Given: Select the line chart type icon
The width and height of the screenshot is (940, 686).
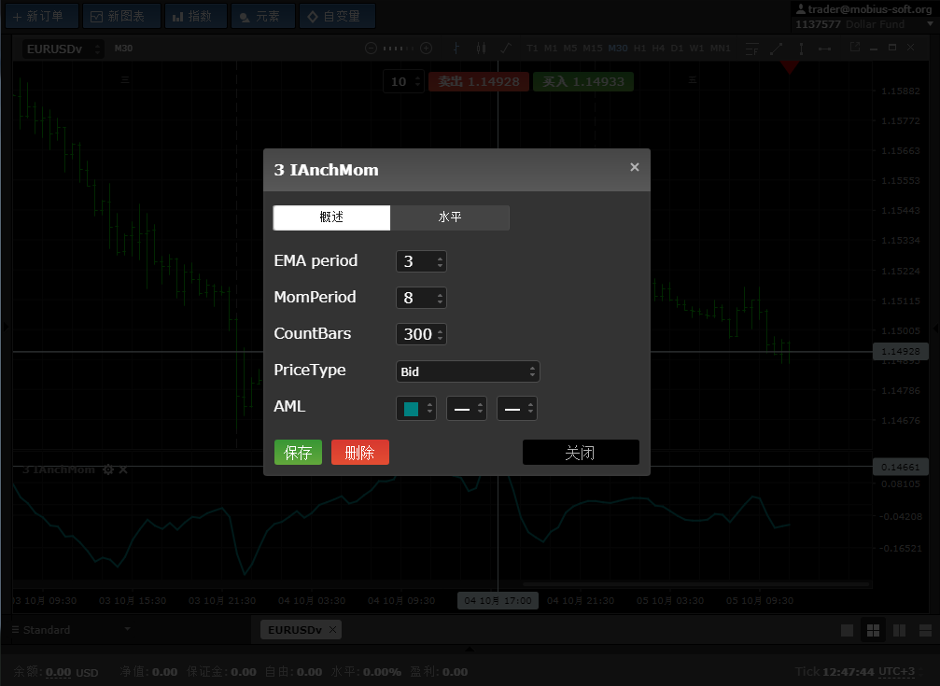Looking at the screenshot, I should tap(506, 48).
